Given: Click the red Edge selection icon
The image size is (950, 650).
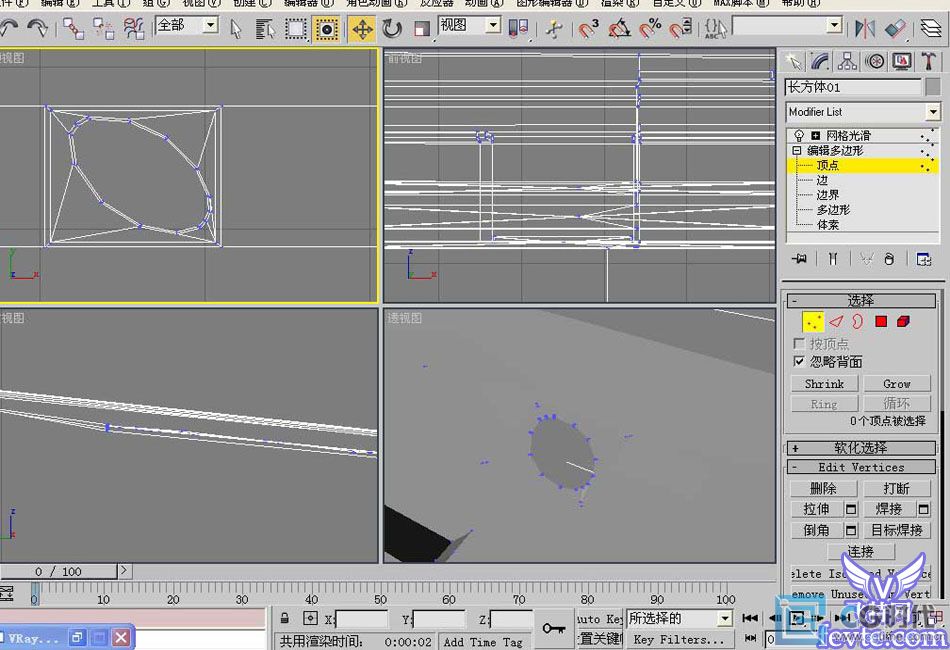Looking at the screenshot, I should (836, 322).
